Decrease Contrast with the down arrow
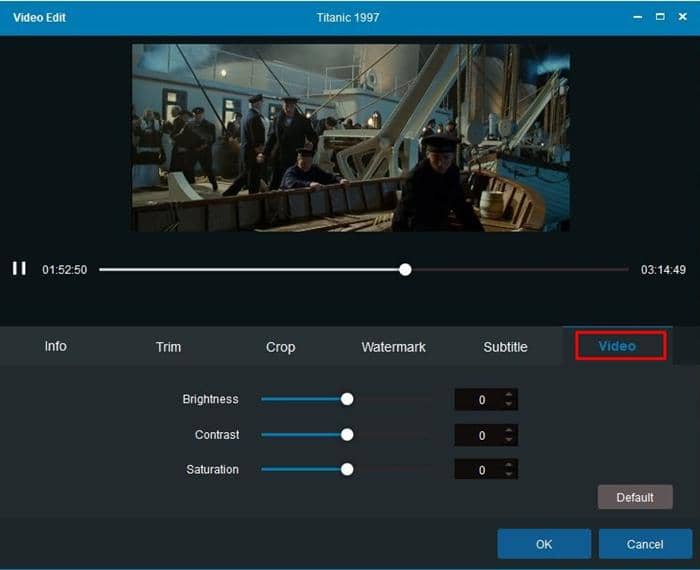The height and width of the screenshot is (570, 700). (508, 440)
